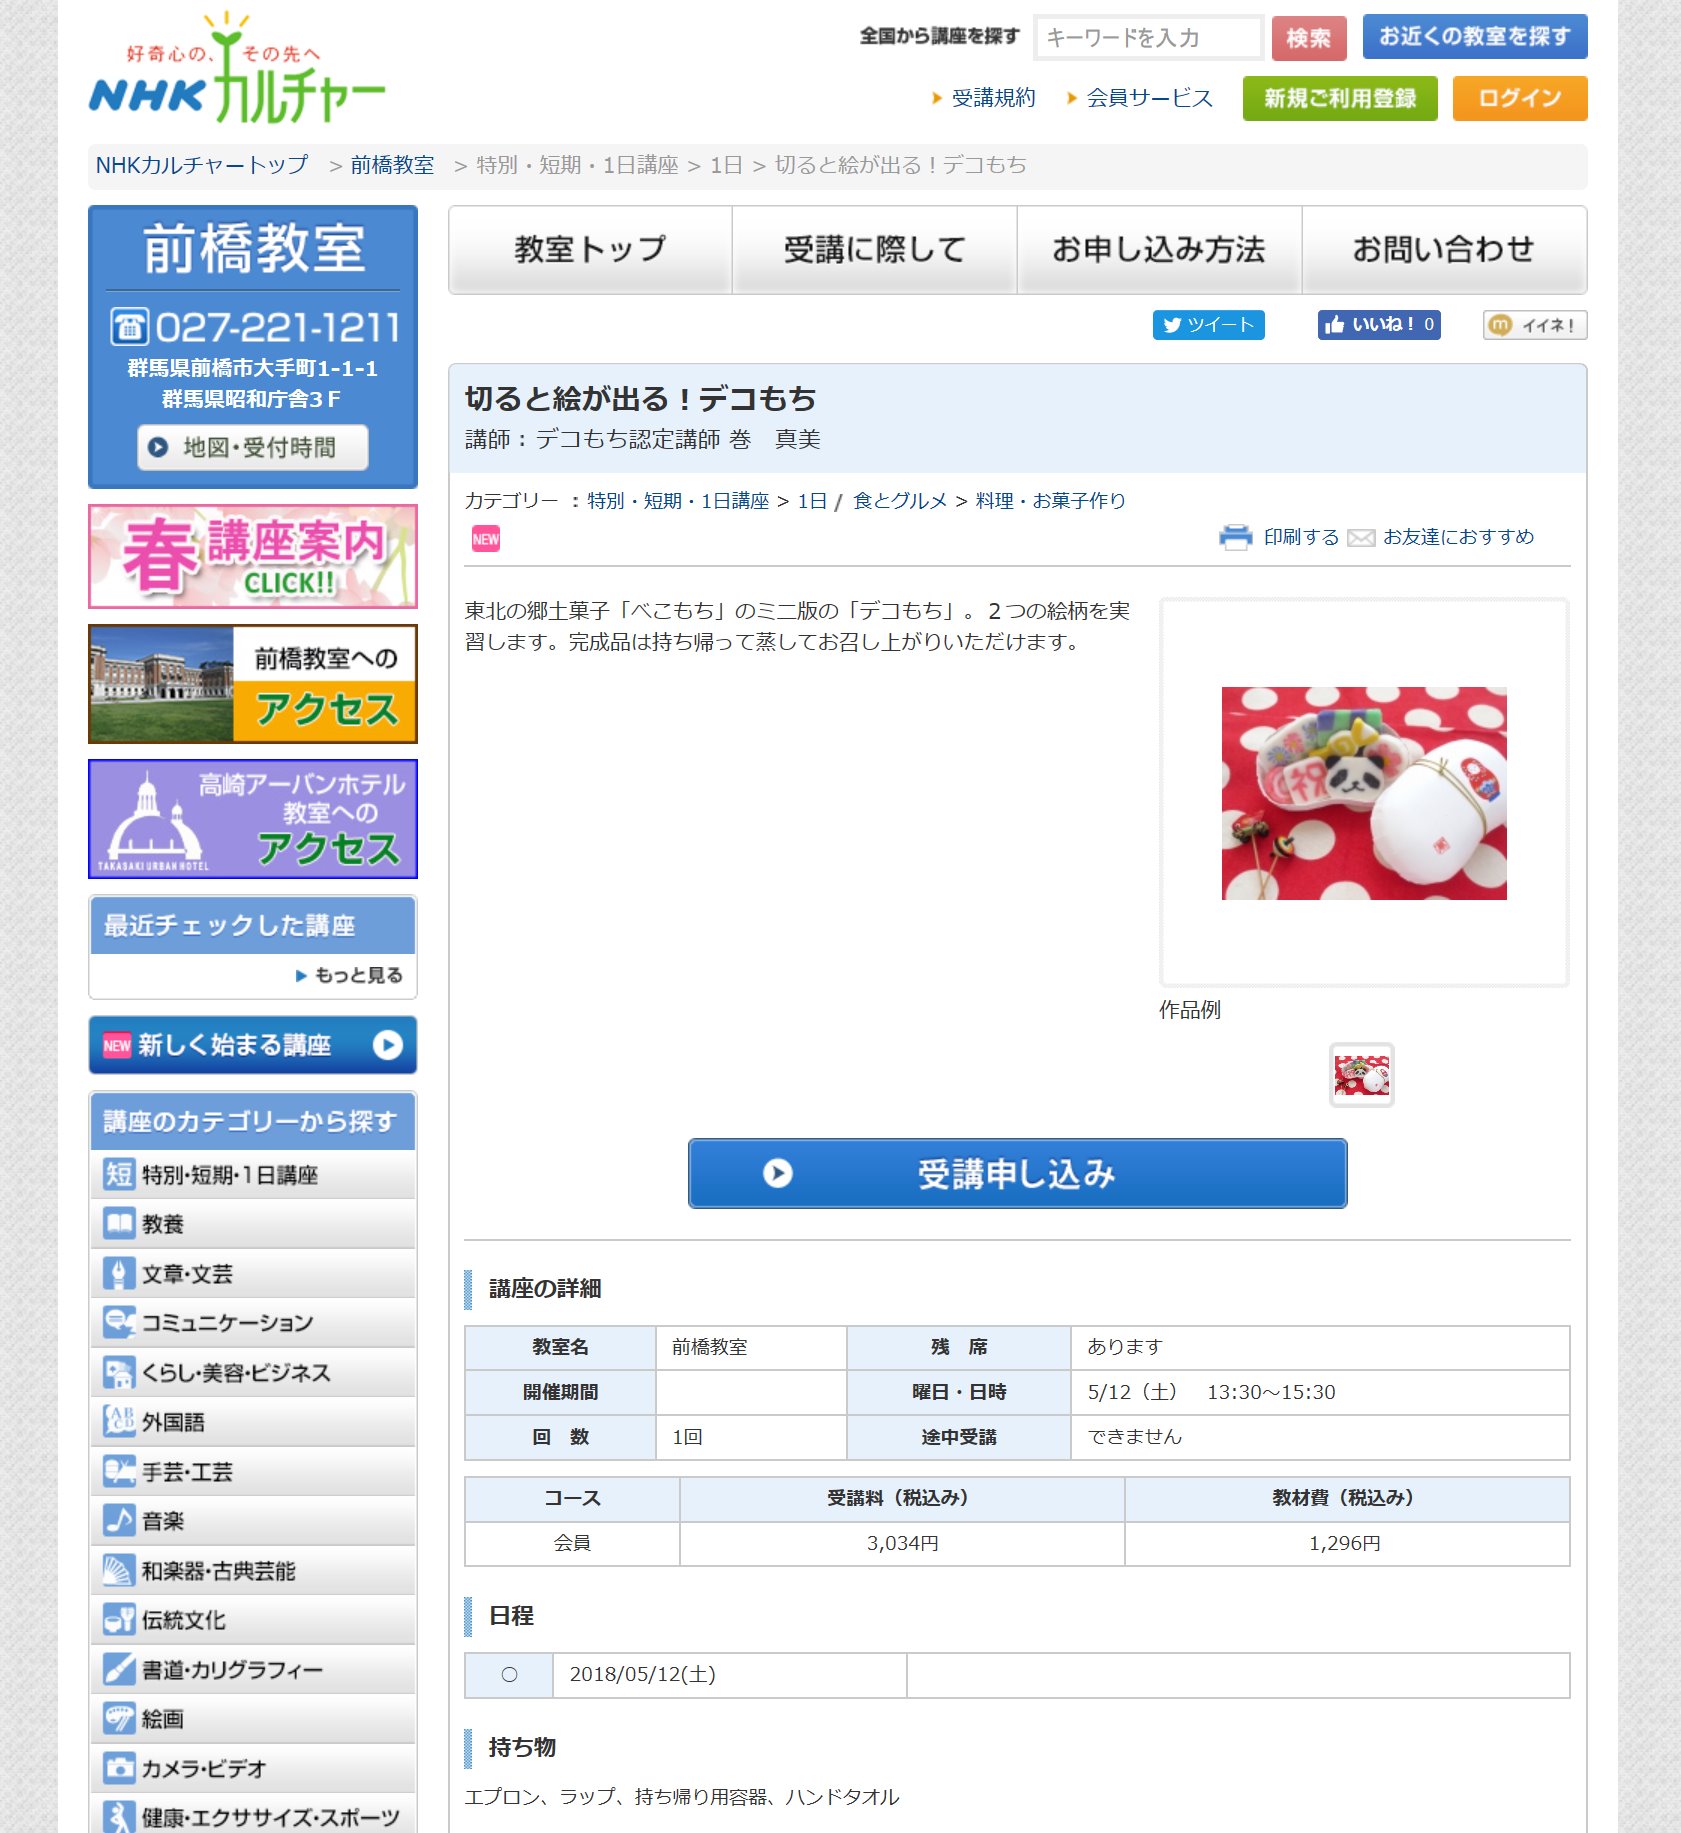Open 受講規約 link in header

pos(993,98)
